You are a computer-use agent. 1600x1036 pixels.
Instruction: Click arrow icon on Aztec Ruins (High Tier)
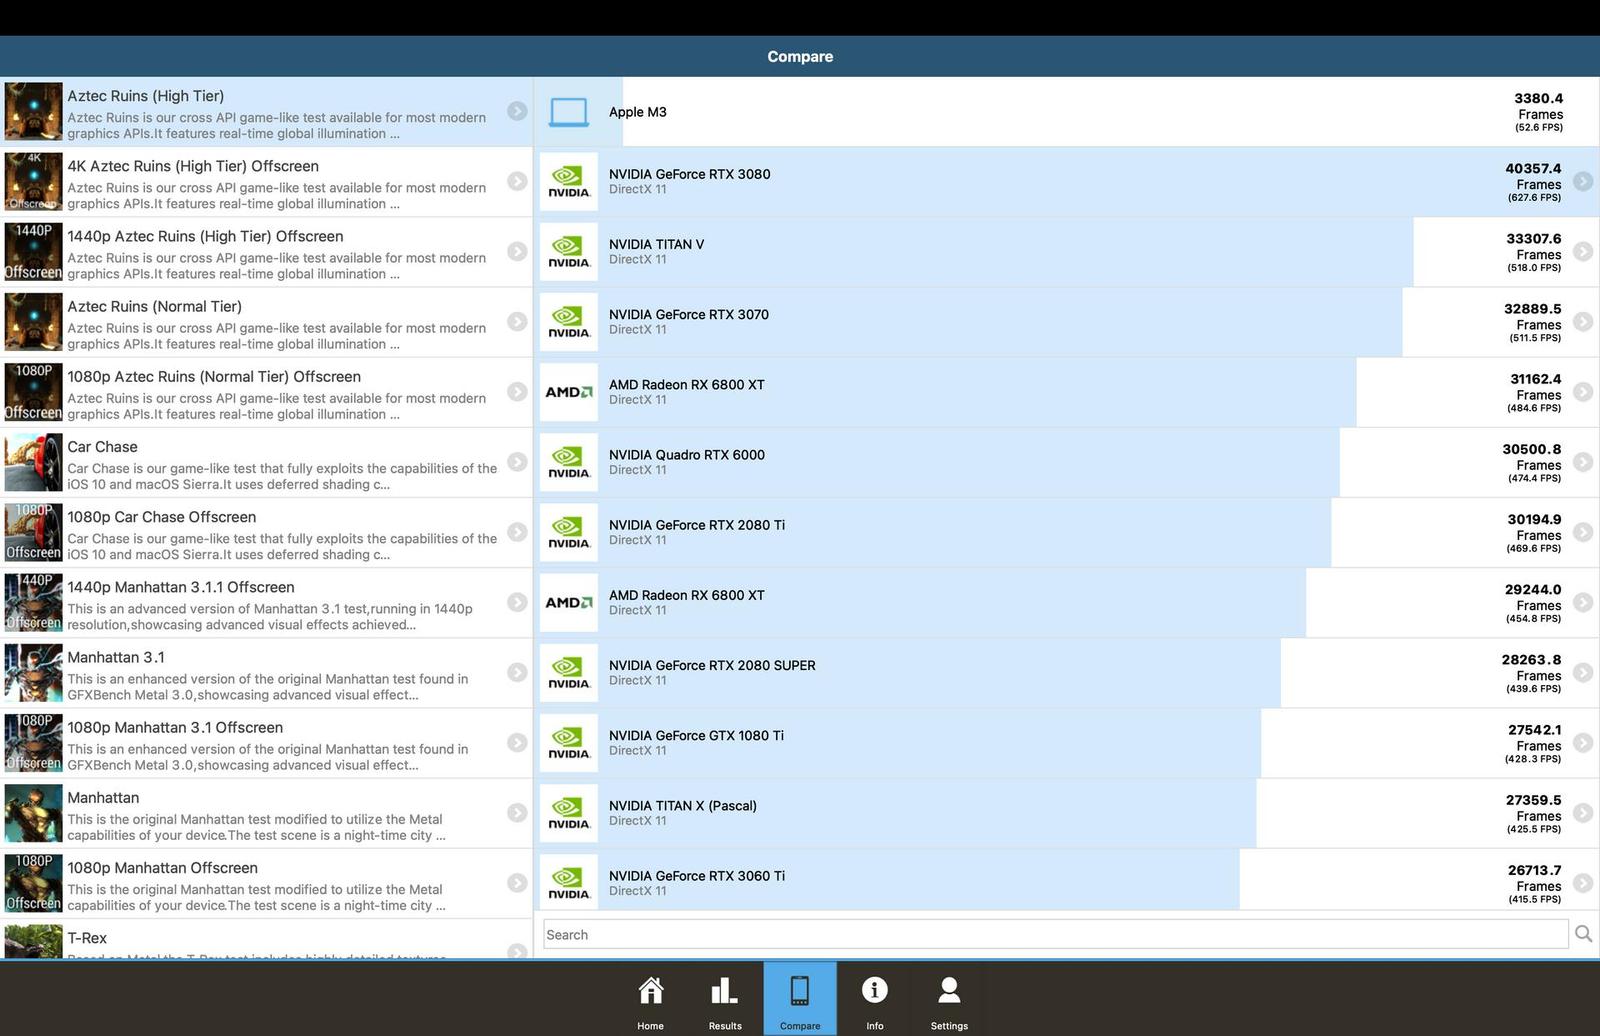click(517, 111)
